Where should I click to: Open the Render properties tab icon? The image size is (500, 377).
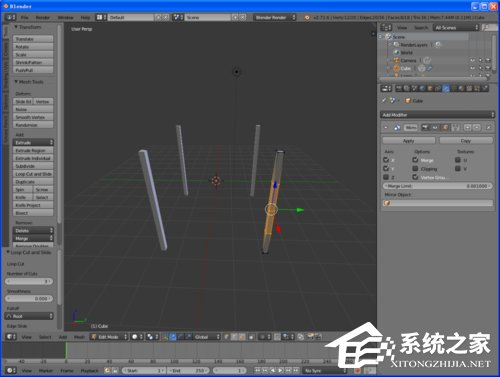(x=398, y=88)
